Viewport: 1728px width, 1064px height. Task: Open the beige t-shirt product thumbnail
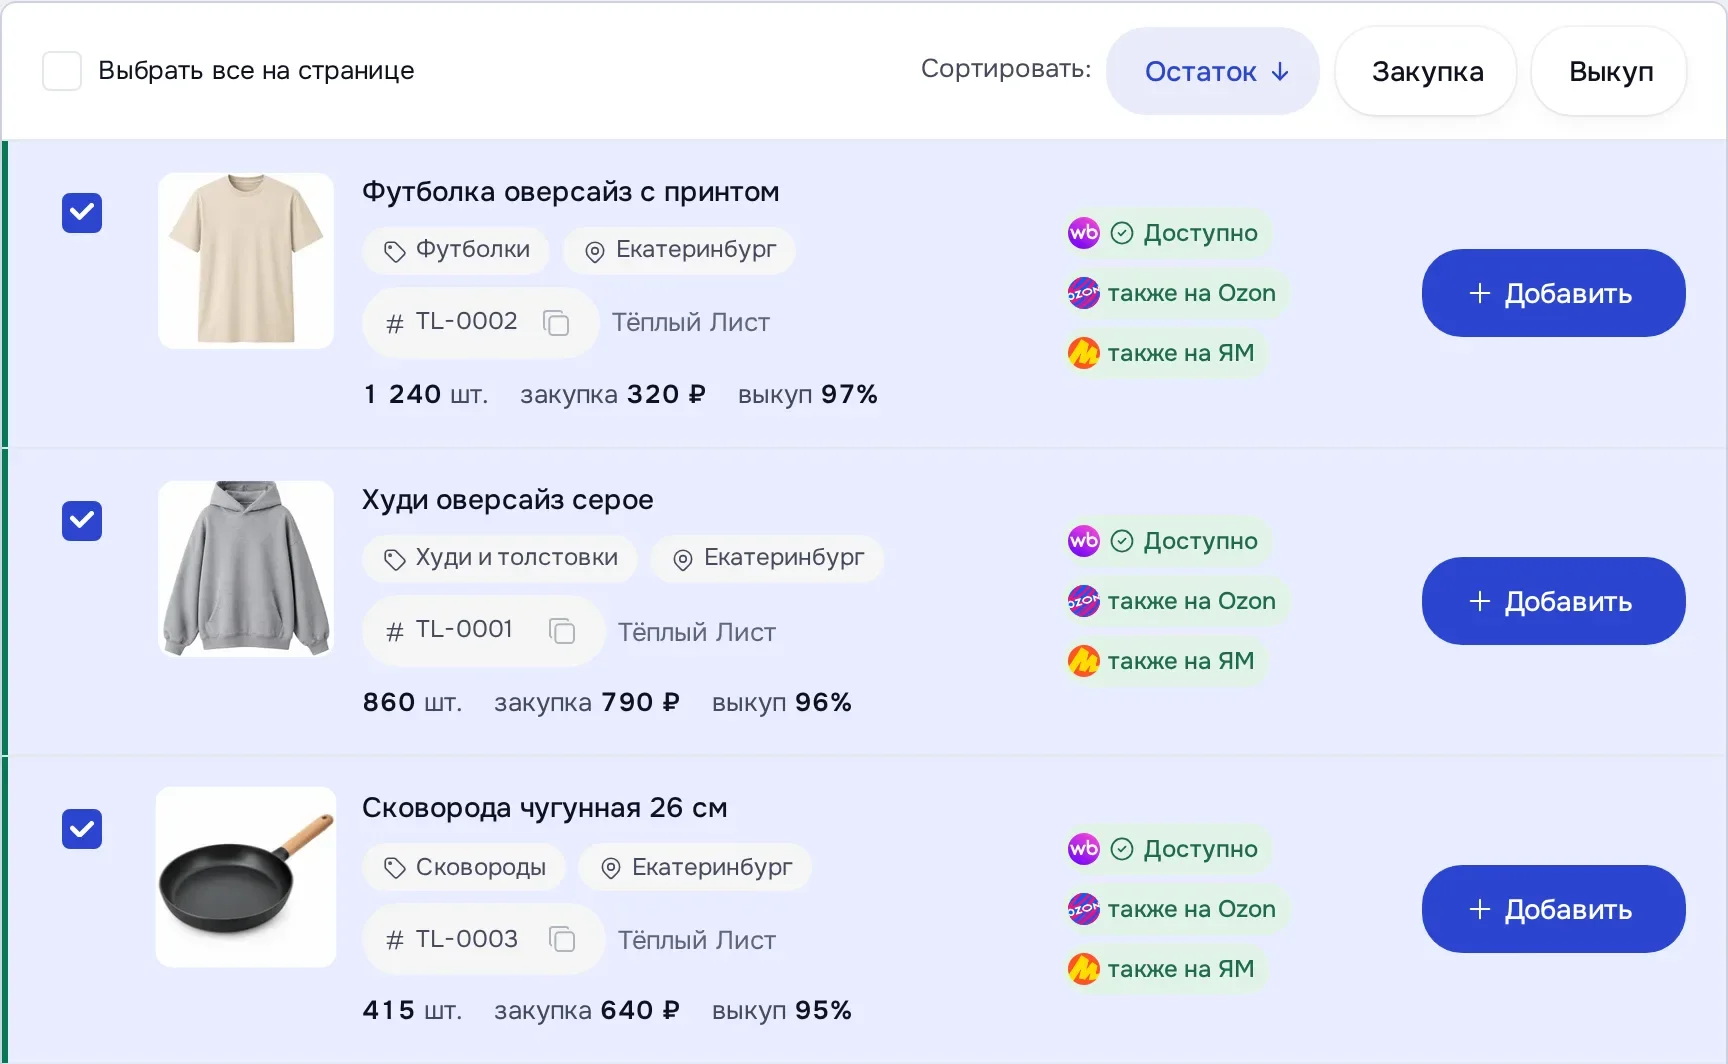246,261
